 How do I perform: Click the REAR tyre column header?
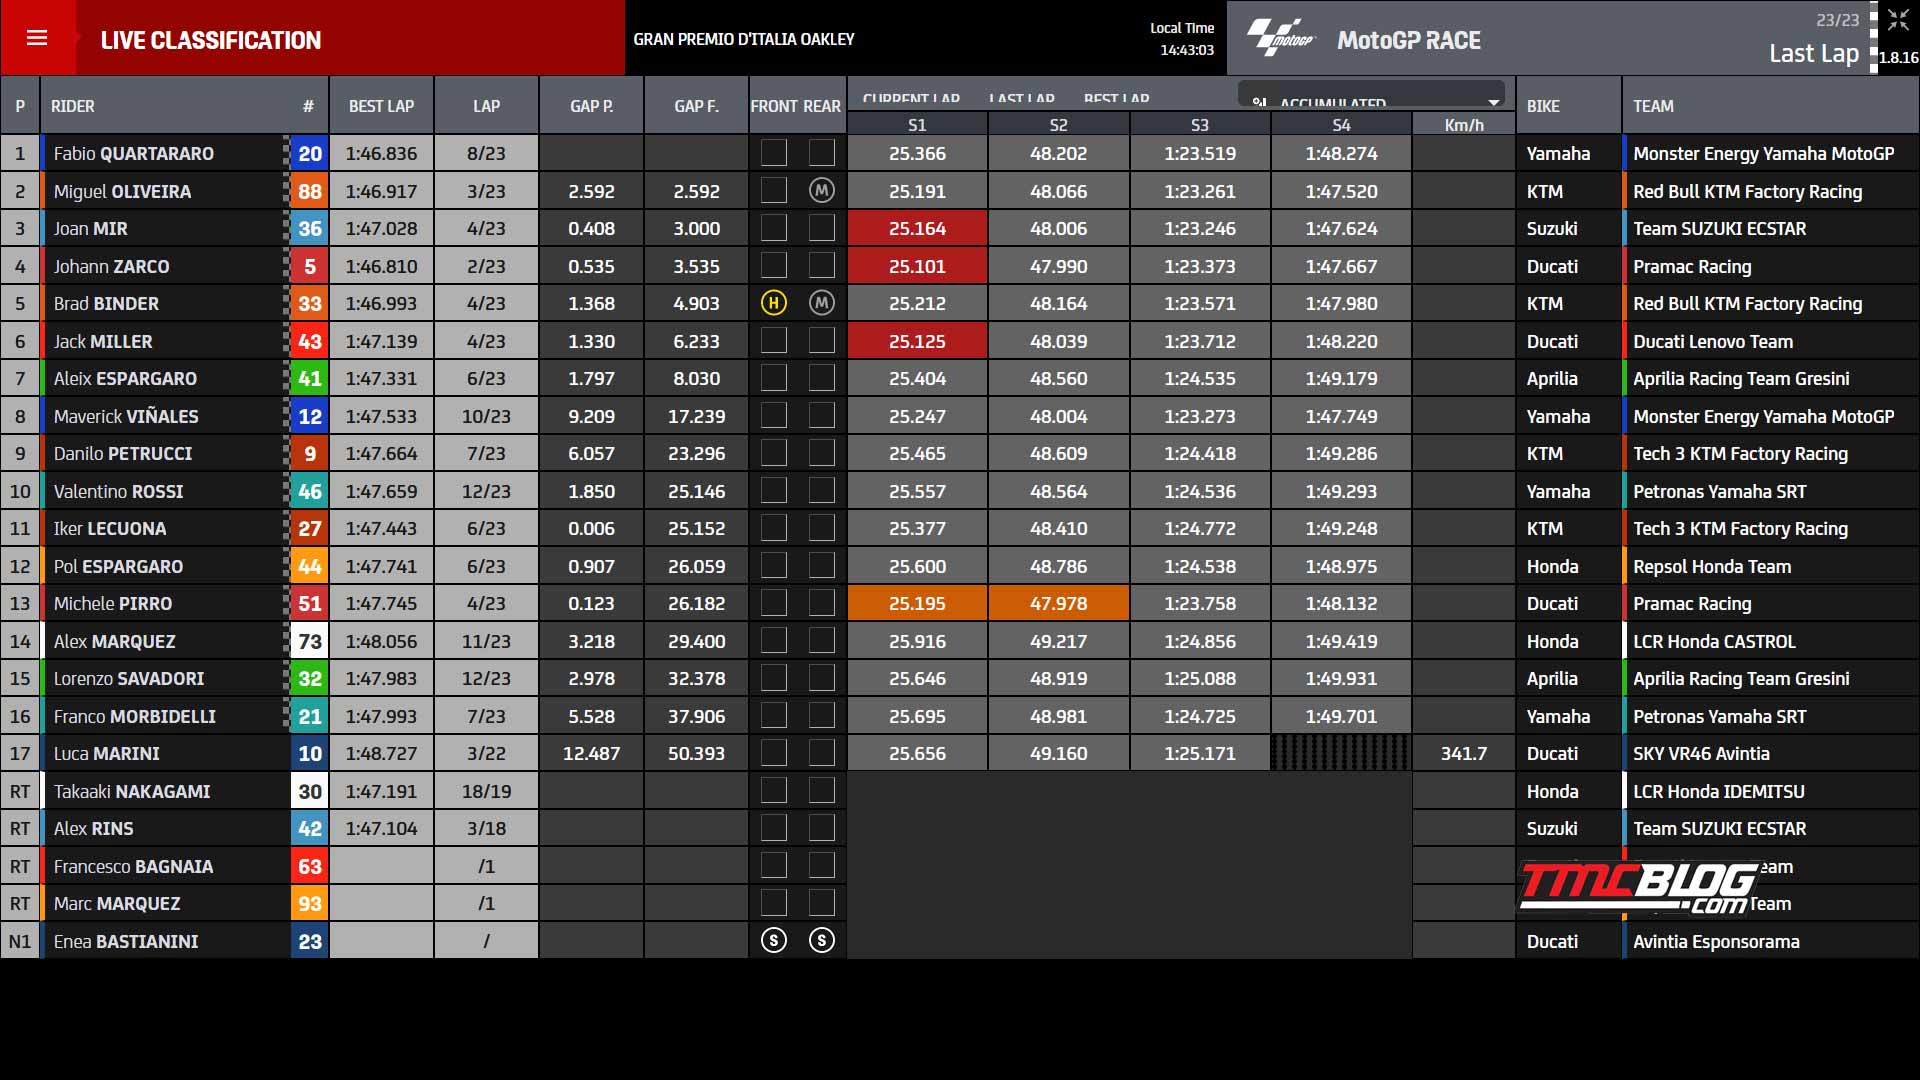click(x=822, y=106)
